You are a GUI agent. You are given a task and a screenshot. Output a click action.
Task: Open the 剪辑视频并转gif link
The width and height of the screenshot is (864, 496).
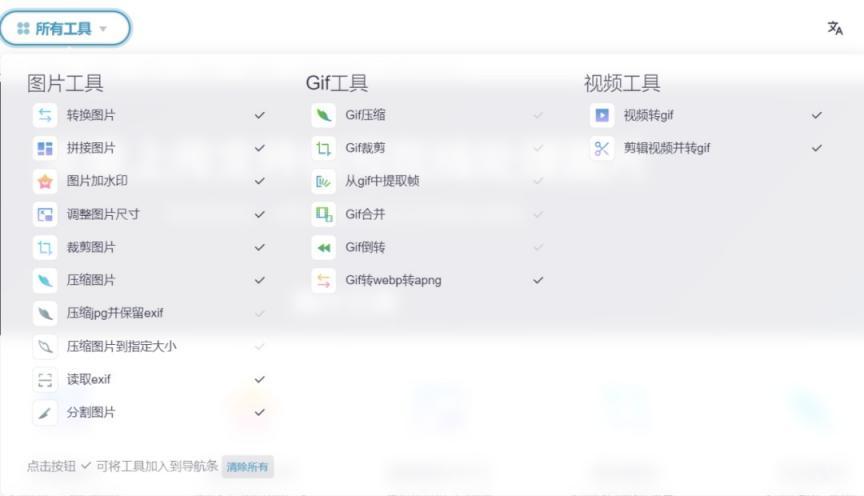point(667,148)
